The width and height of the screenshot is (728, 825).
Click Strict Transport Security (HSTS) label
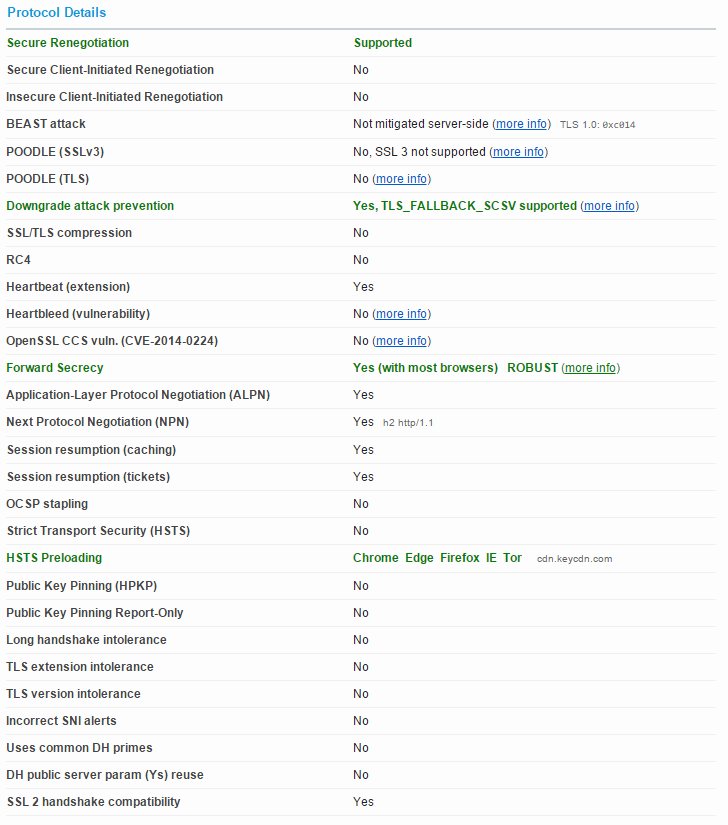coord(98,531)
